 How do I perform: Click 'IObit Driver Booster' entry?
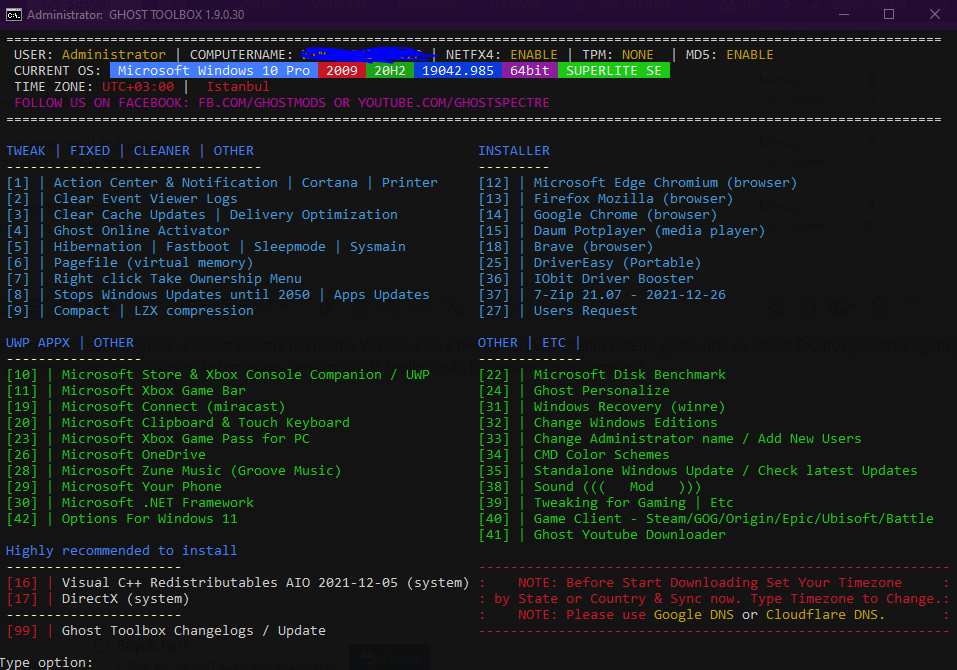point(613,278)
